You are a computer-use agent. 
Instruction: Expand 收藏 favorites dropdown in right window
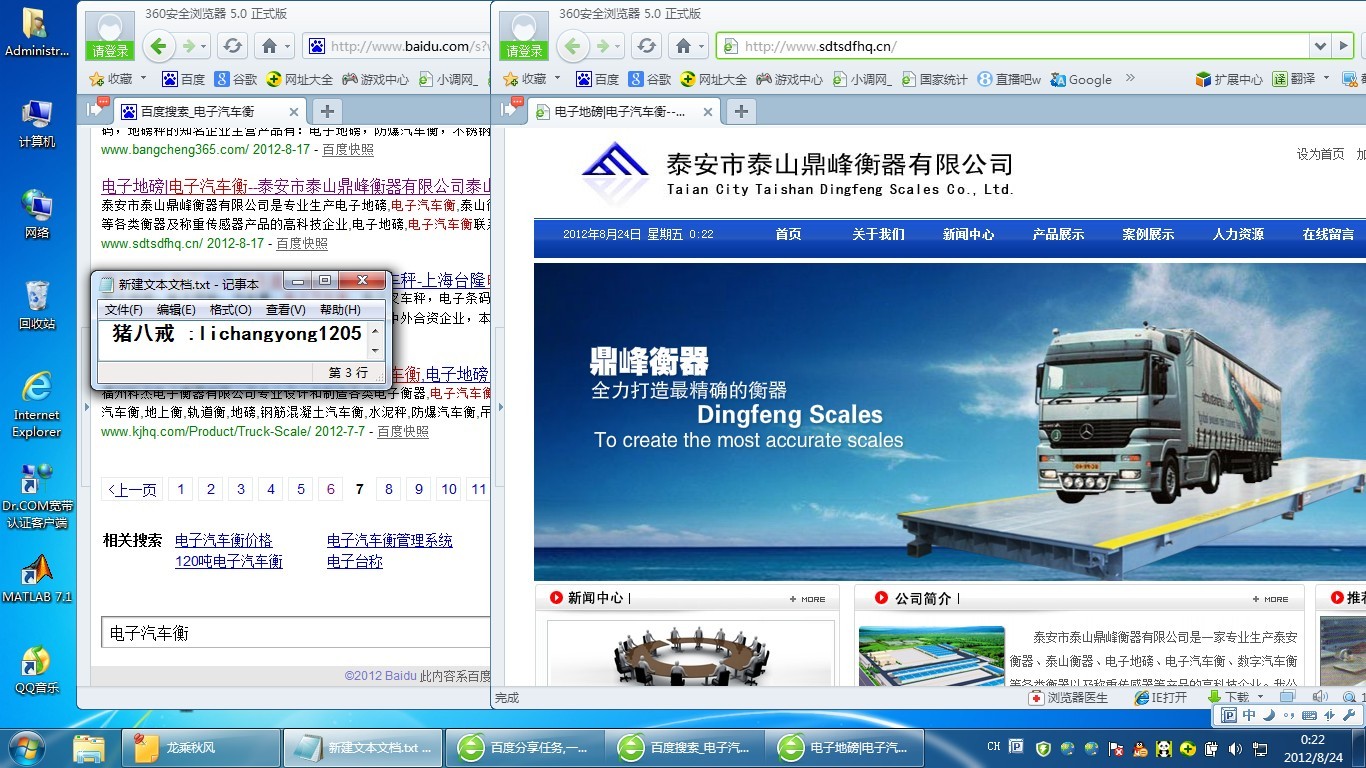[x=557, y=78]
